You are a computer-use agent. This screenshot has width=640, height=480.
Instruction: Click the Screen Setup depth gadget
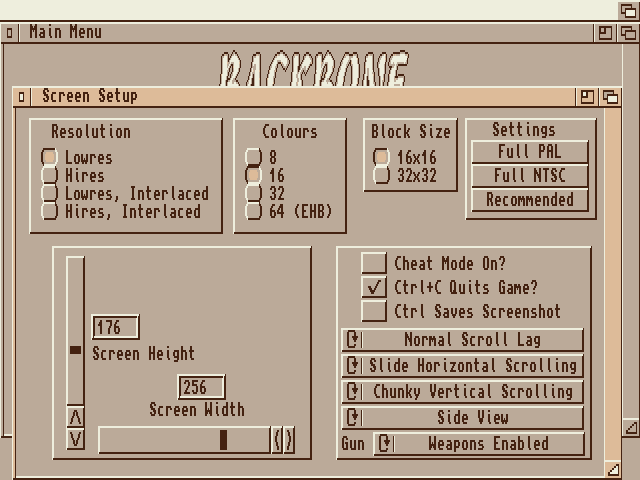click(x=610, y=97)
